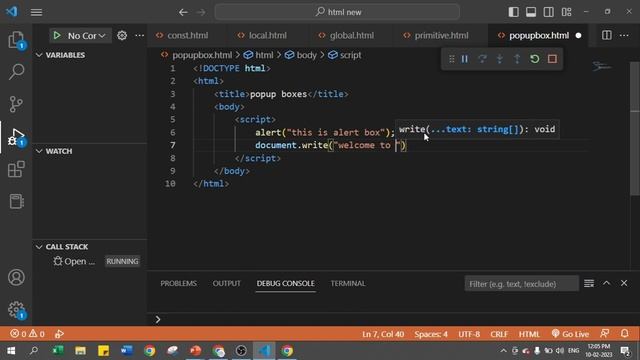
Task: Click Go Live in the status bar
Action: pos(570,334)
